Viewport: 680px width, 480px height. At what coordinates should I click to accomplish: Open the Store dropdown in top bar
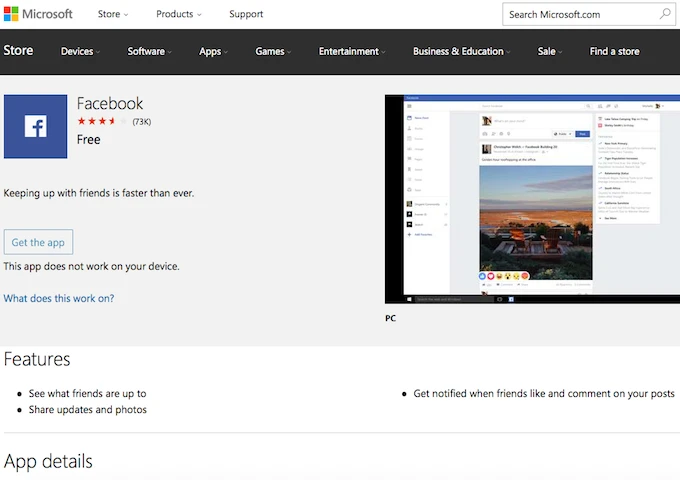(x=113, y=14)
